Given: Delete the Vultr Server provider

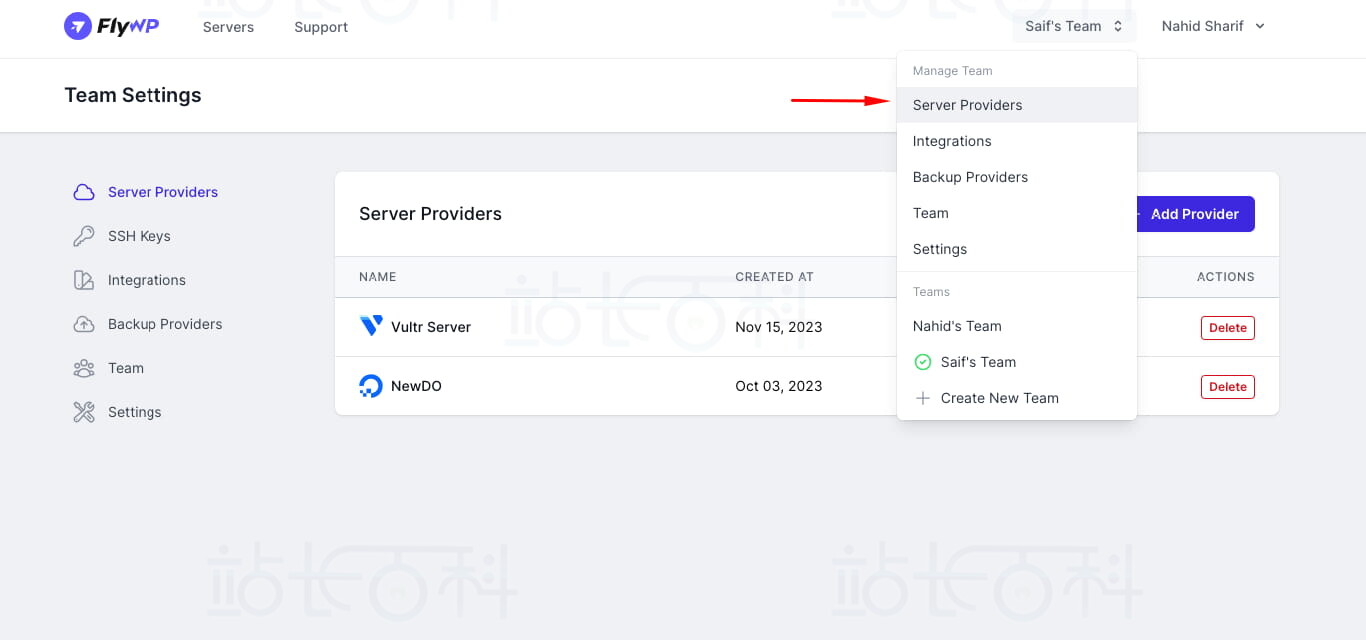Looking at the screenshot, I should pos(1227,328).
